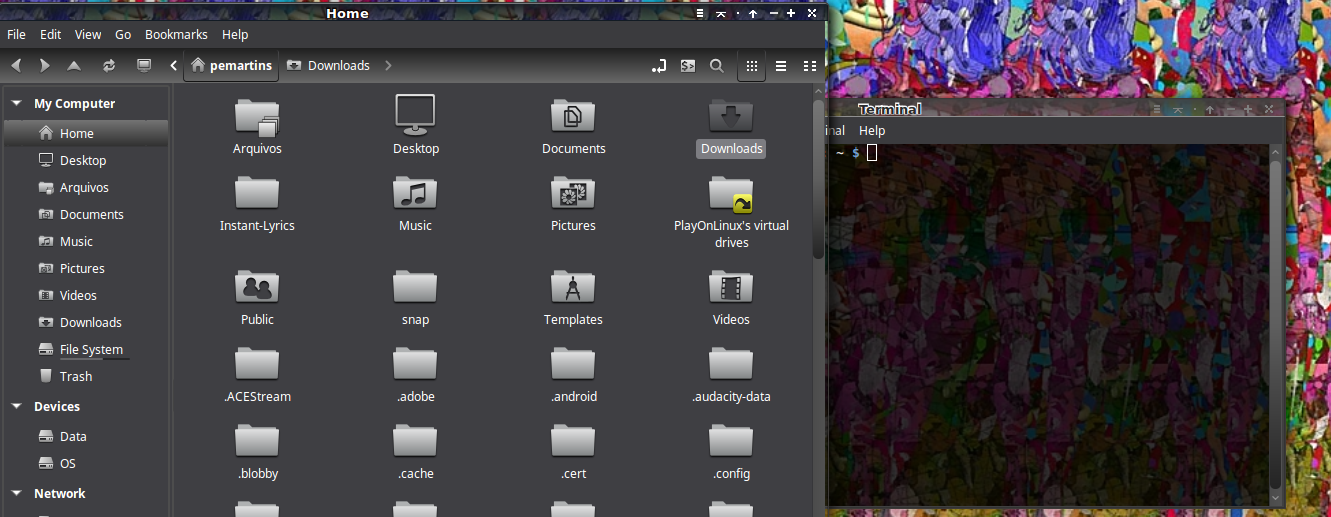The image size is (1331, 517).
Task: Select the .cache folder
Action: click(415, 440)
